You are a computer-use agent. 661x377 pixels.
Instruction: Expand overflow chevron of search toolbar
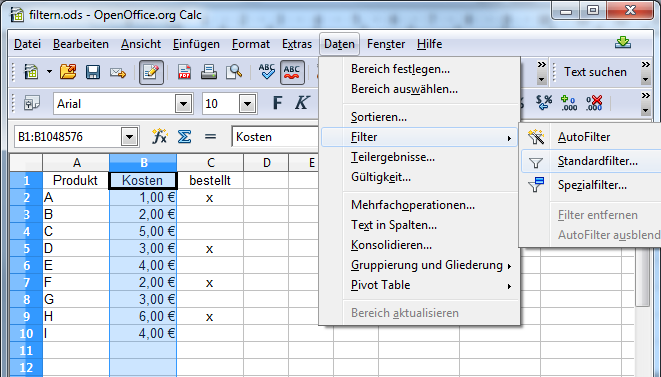(x=645, y=65)
